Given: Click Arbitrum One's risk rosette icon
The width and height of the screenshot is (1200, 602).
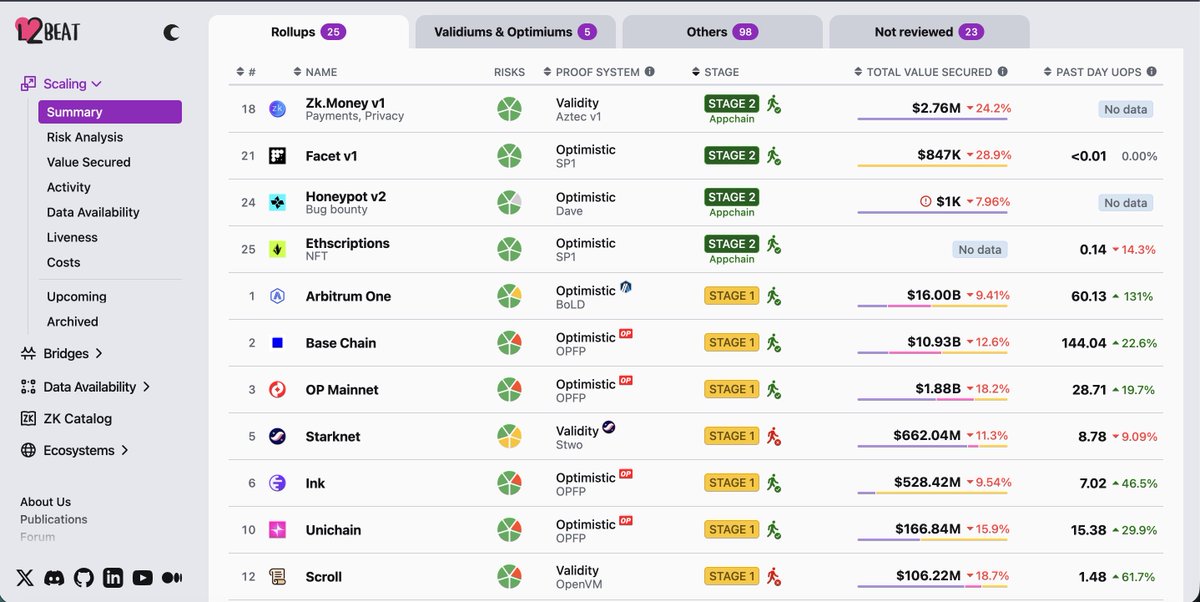Looking at the screenshot, I should (510, 295).
